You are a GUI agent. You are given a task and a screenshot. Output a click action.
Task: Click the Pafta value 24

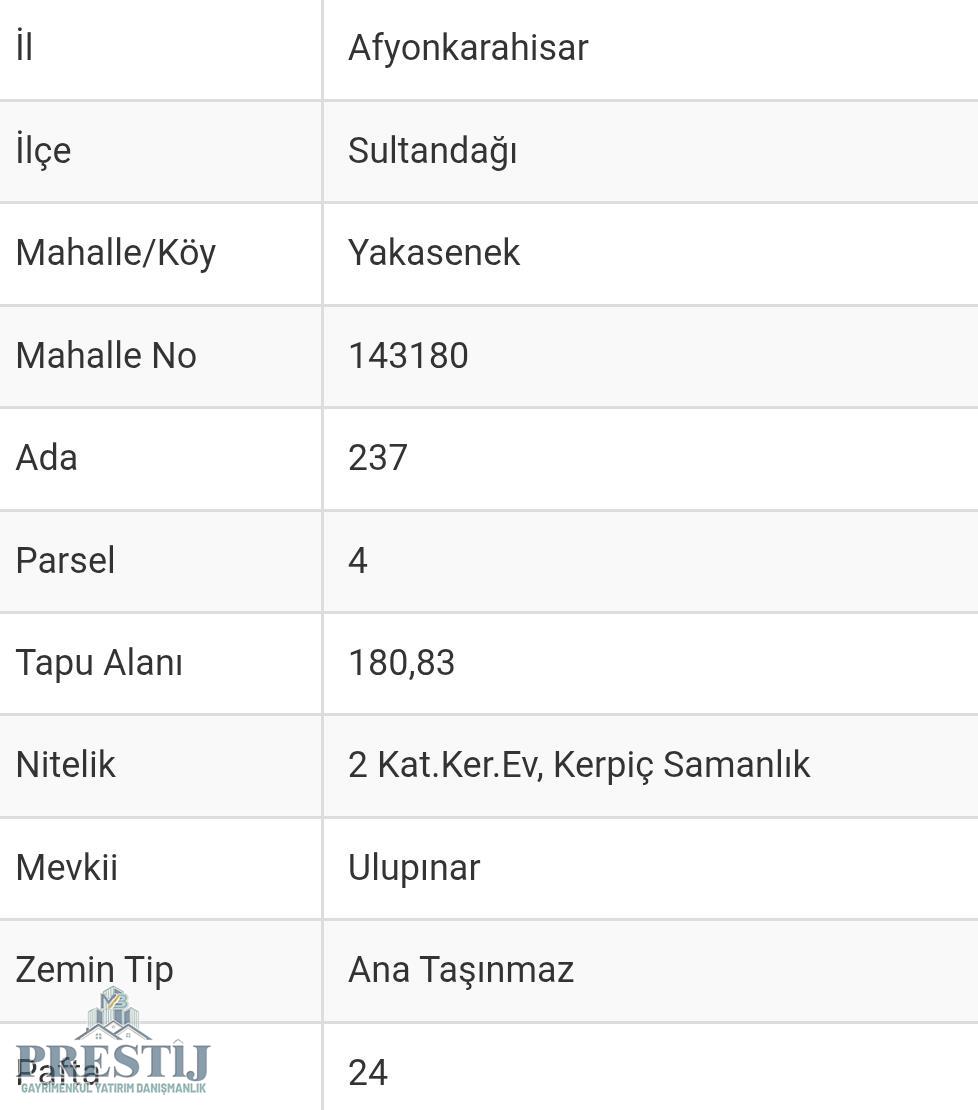(368, 1073)
